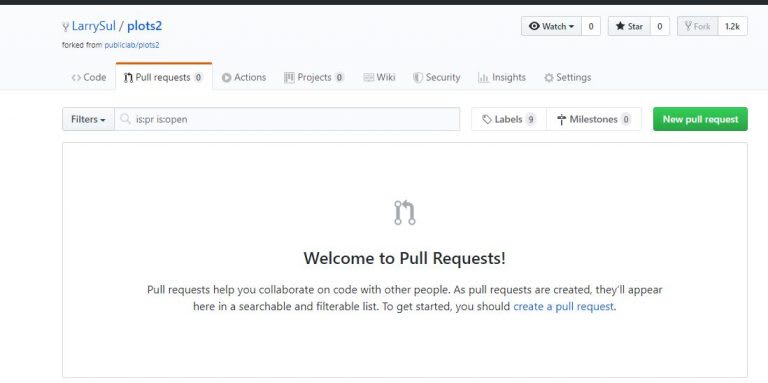This screenshot has height=383, width=768.
Task: Open the Watch dropdown button
Action: pyautogui.click(x=552, y=26)
